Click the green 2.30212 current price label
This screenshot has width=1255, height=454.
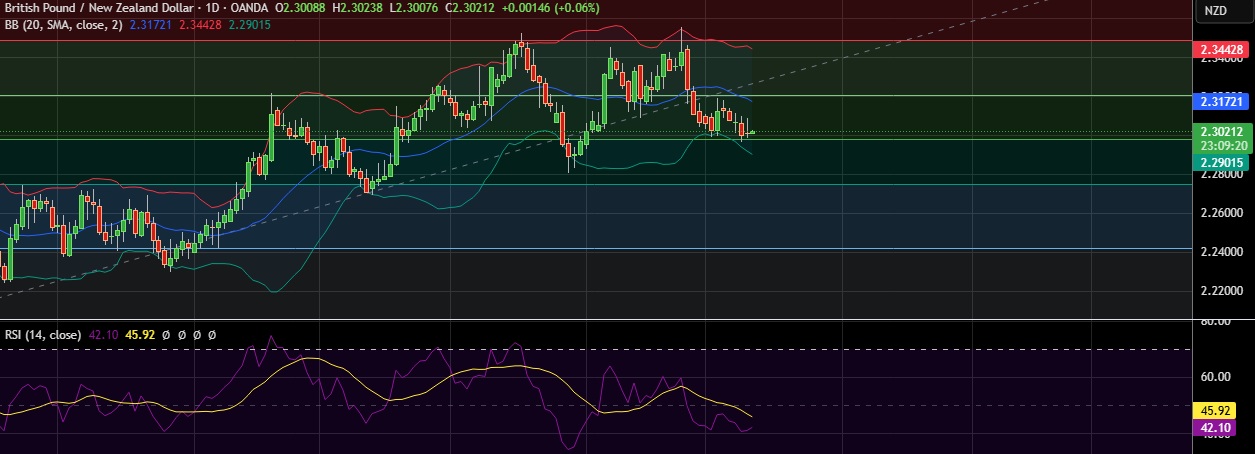pos(1221,131)
